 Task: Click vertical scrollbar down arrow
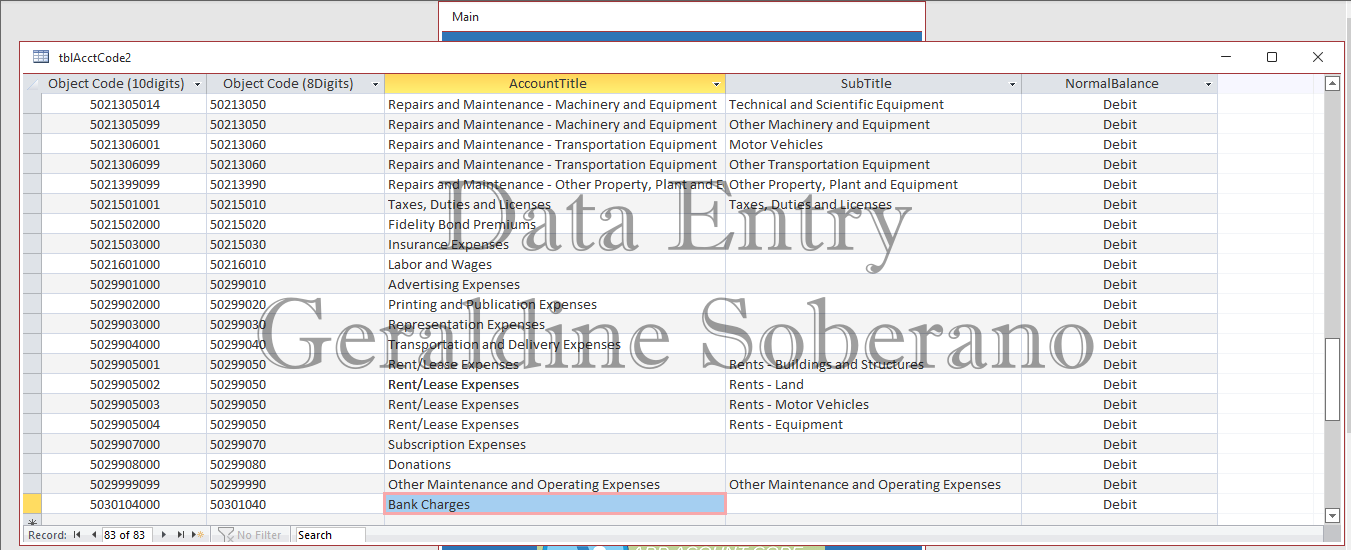[x=1332, y=515]
